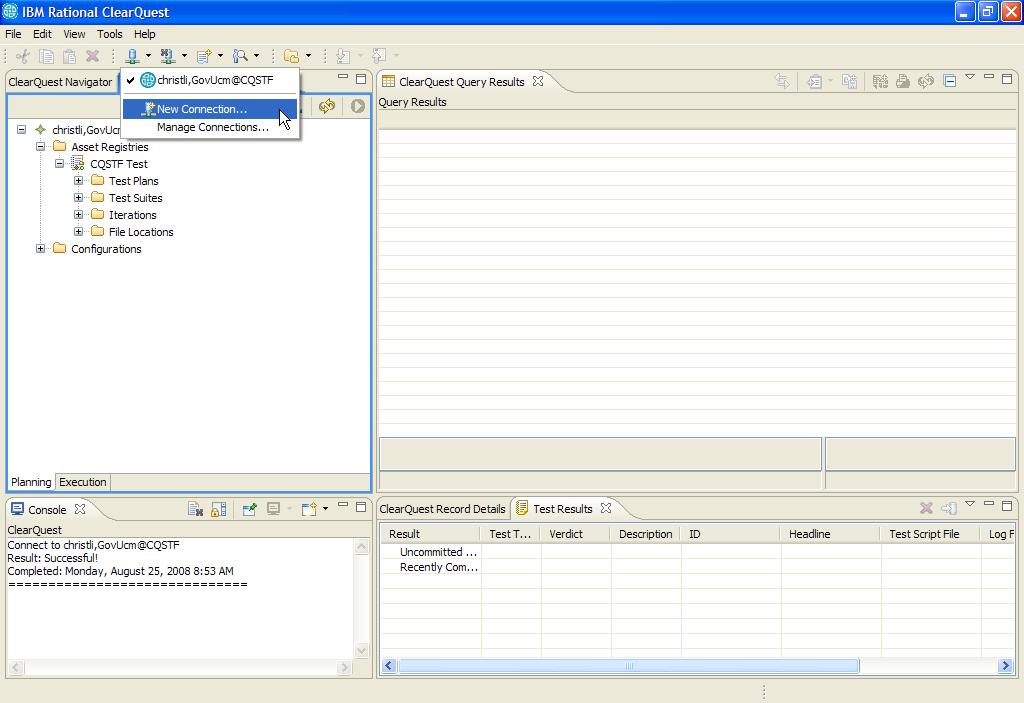This screenshot has height=703, width=1024.
Task: Toggle the Console scroll lock icon
Action: pyautogui.click(x=219, y=510)
